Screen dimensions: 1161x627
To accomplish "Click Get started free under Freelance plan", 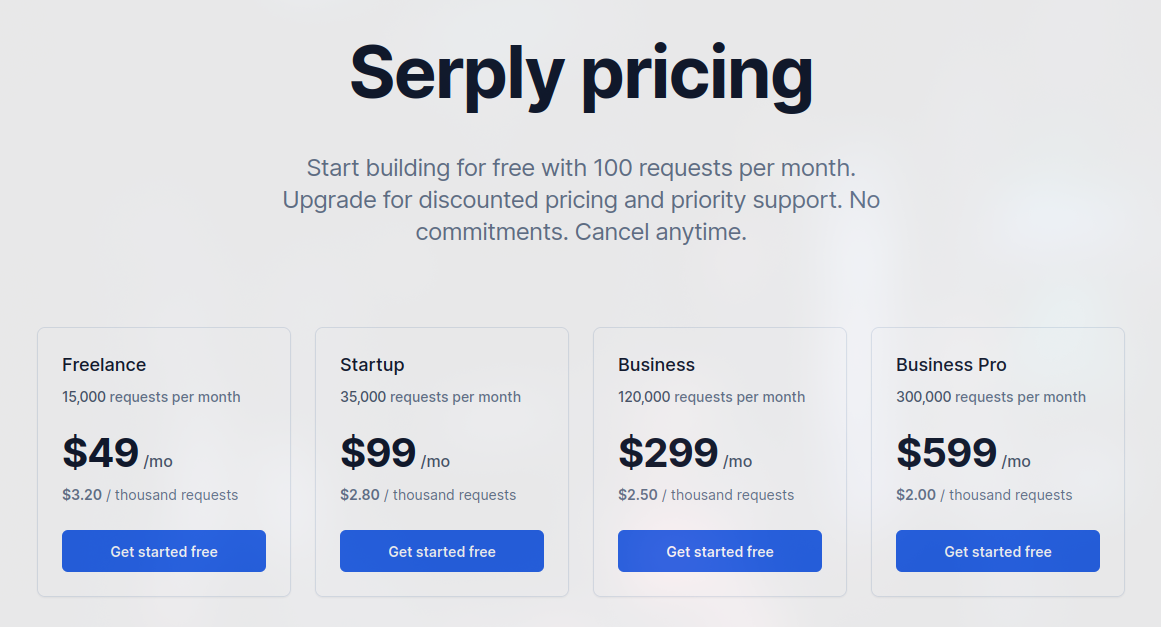I will [164, 551].
